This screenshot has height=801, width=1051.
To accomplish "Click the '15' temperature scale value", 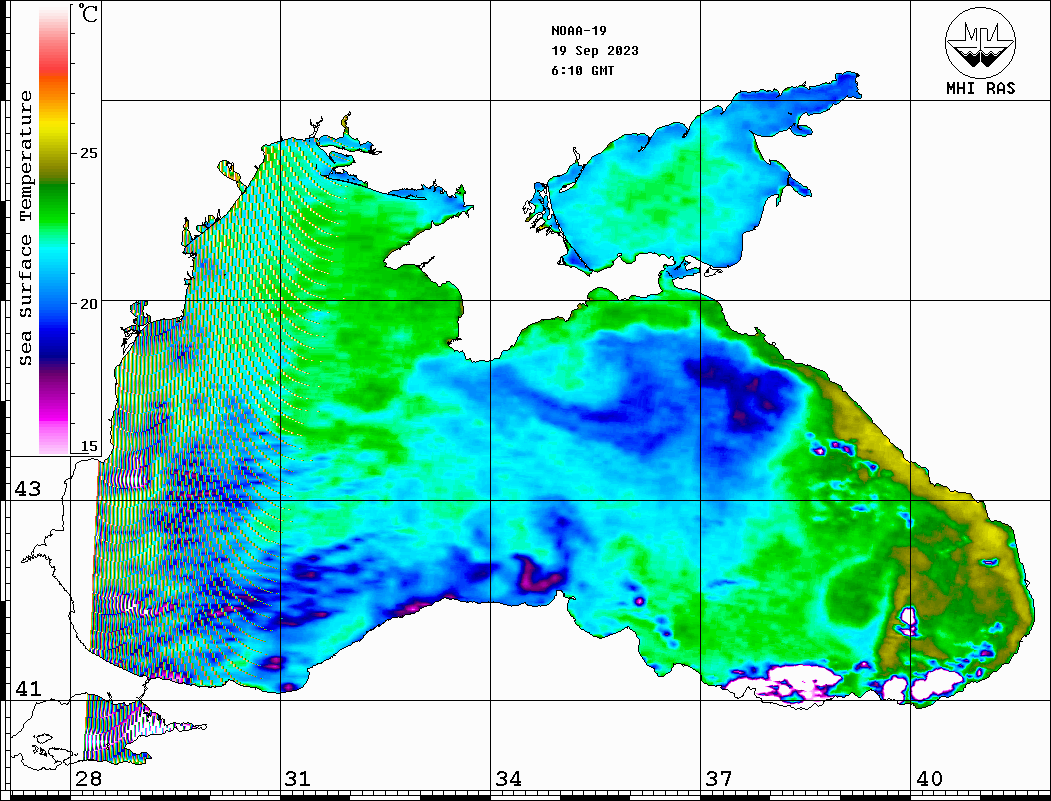I will [88, 446].
